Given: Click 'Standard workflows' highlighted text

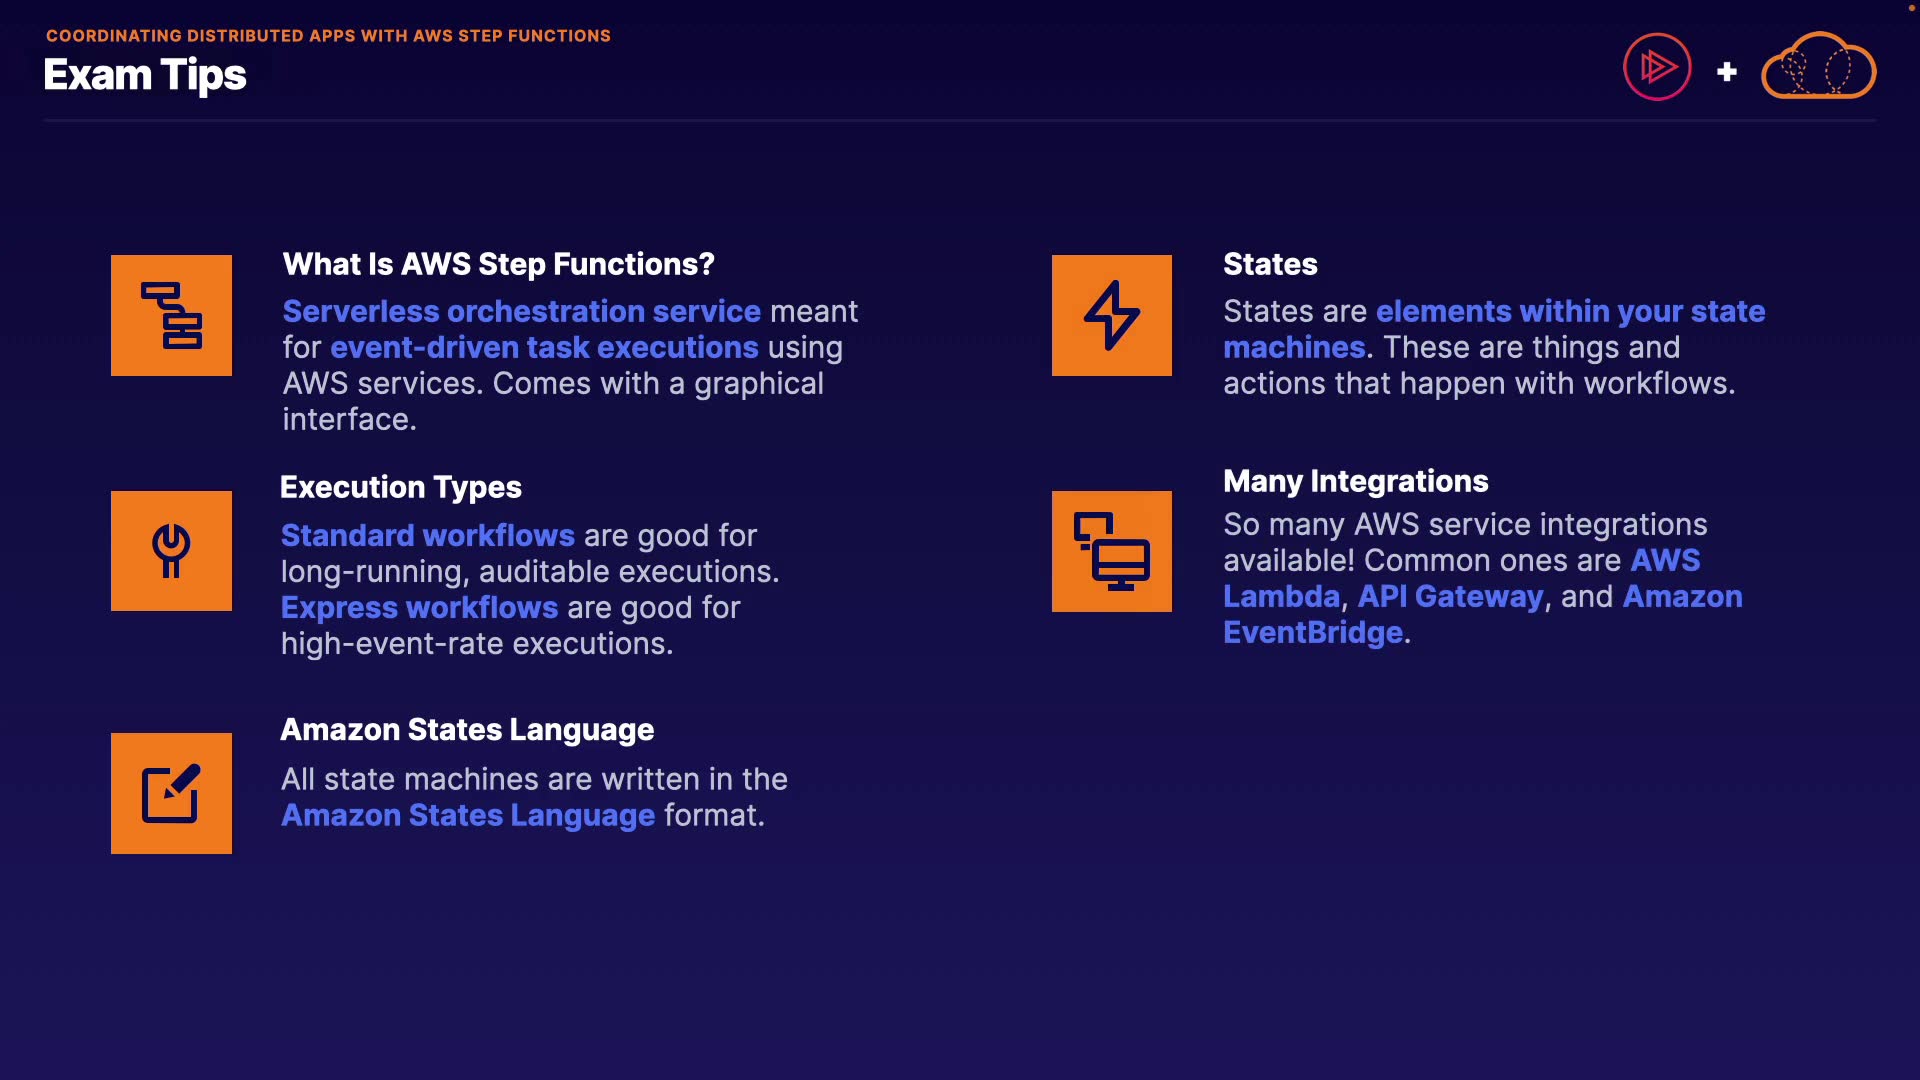Looking at the screenshot, I should [x=427, y=536].
